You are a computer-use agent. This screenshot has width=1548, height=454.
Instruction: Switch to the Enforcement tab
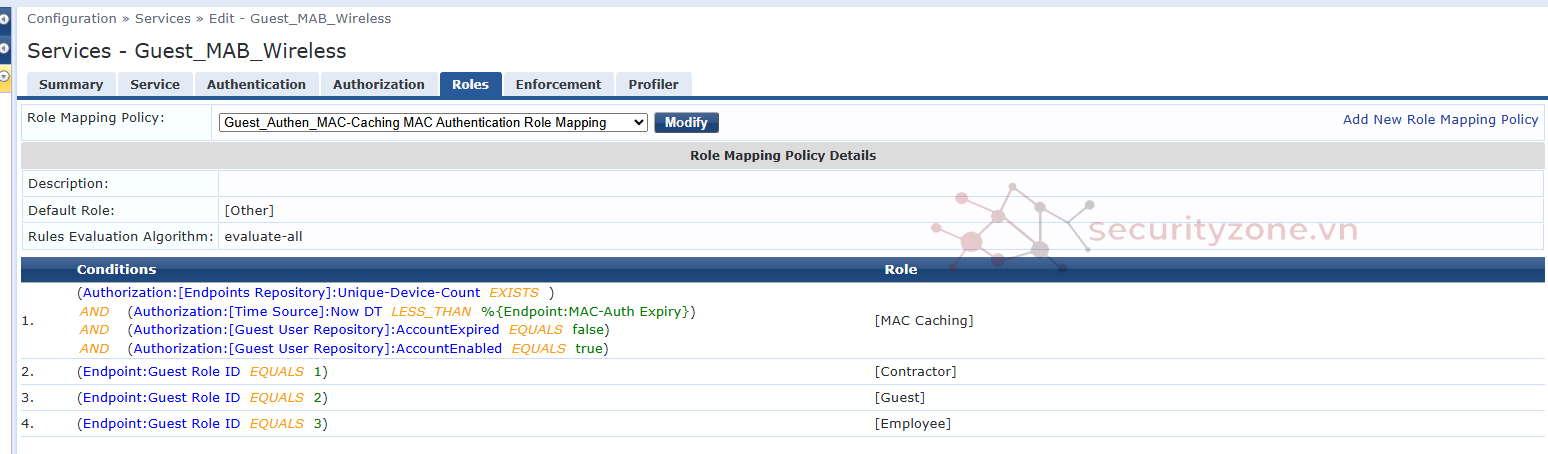pos(558,85)
